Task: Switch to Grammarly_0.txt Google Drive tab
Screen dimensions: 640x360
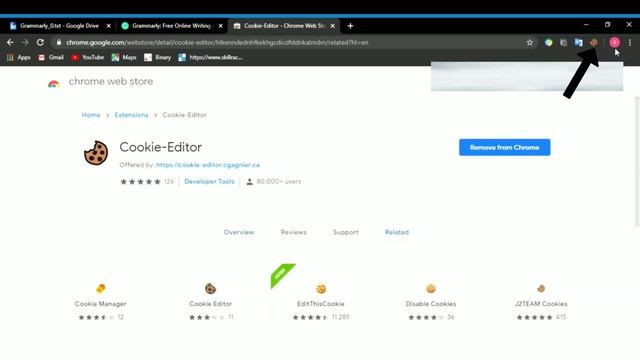Action: tap(59, 26)
